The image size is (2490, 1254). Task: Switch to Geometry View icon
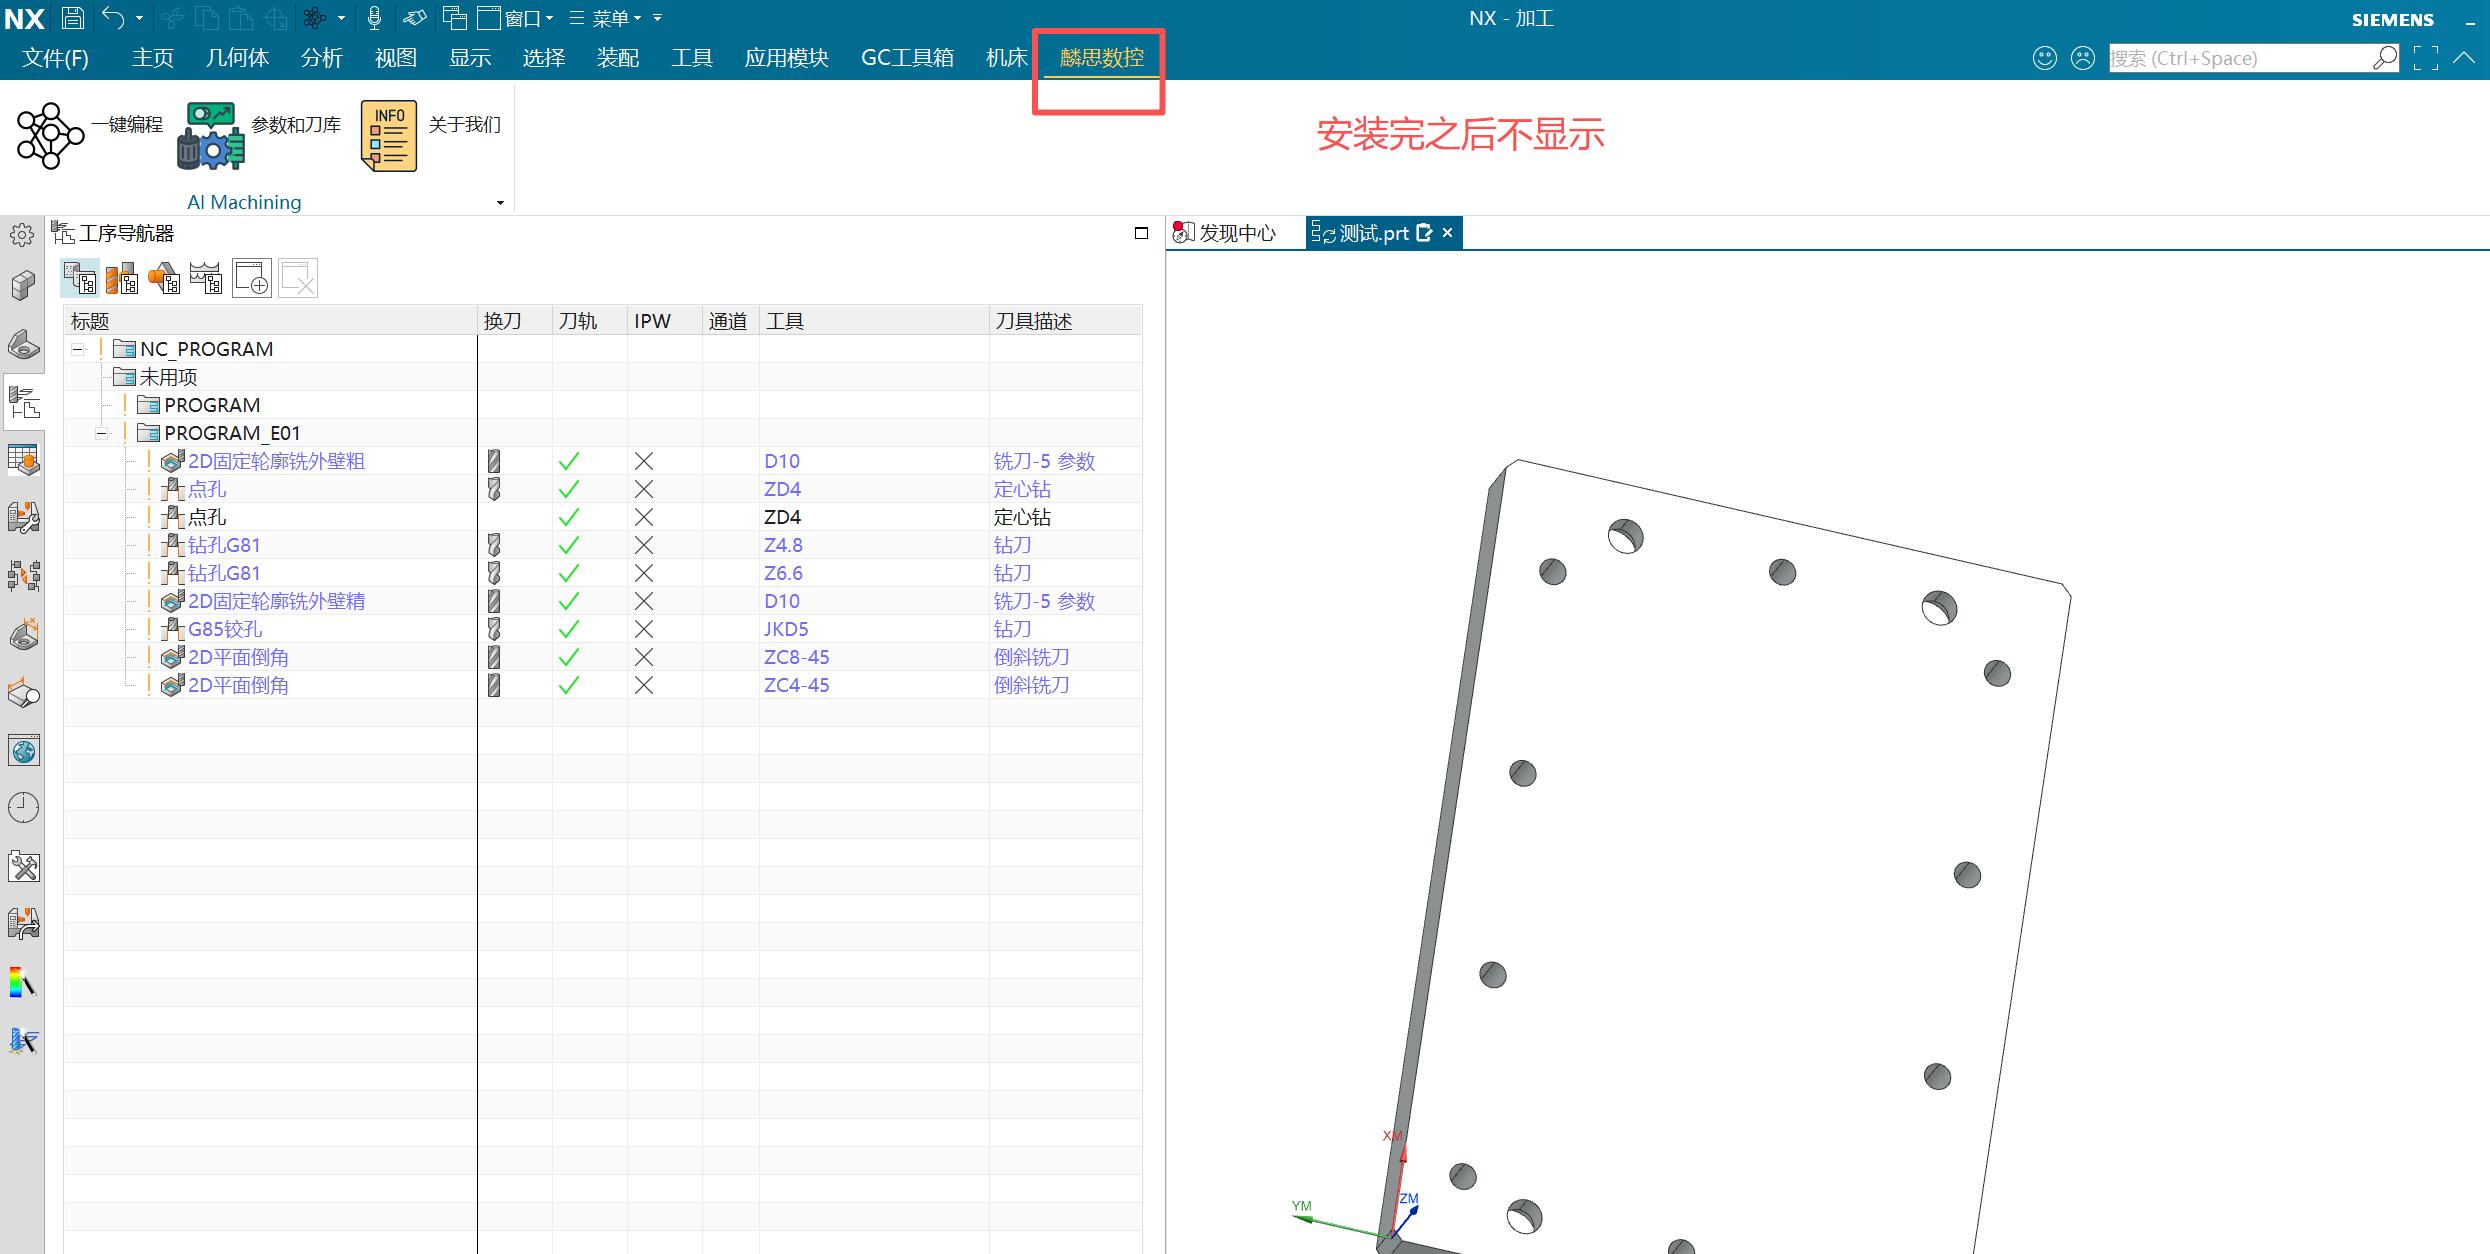[164, 278]
